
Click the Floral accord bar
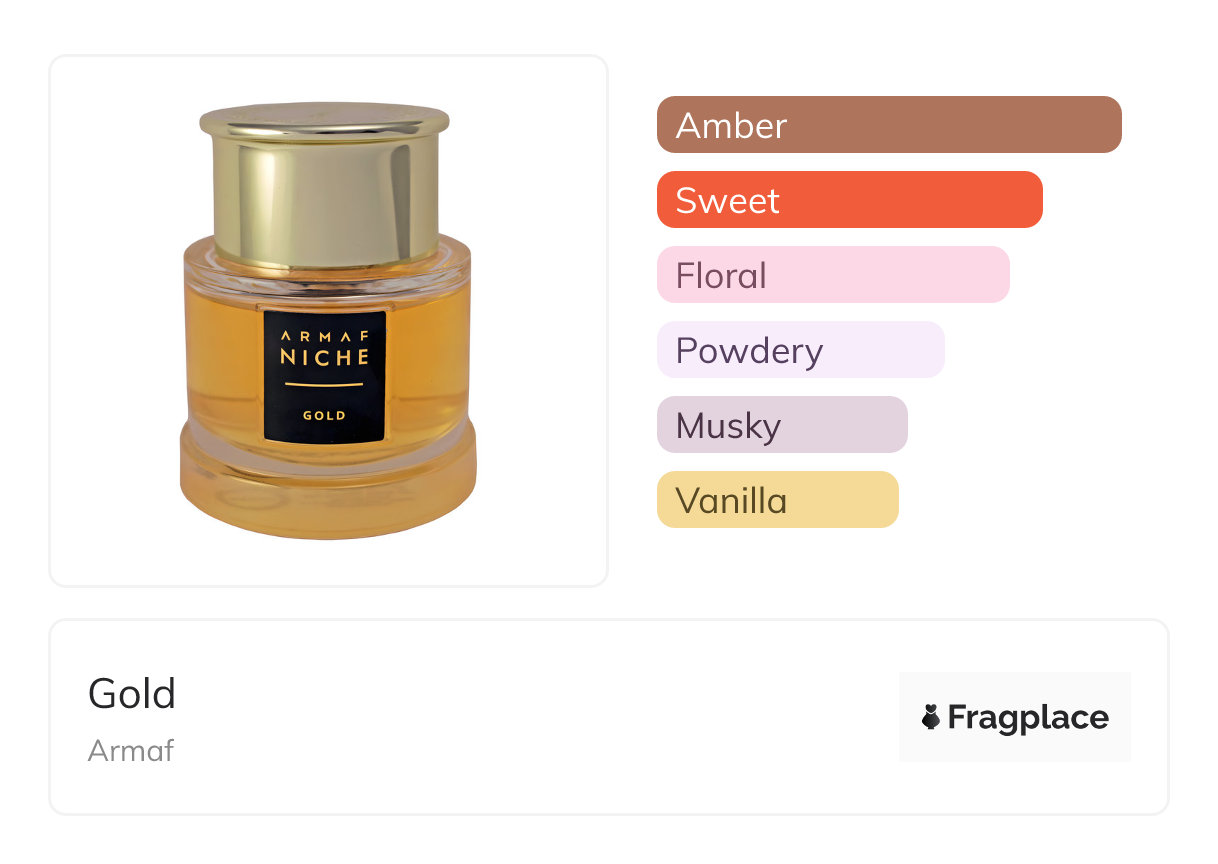[x=833, y=274]
